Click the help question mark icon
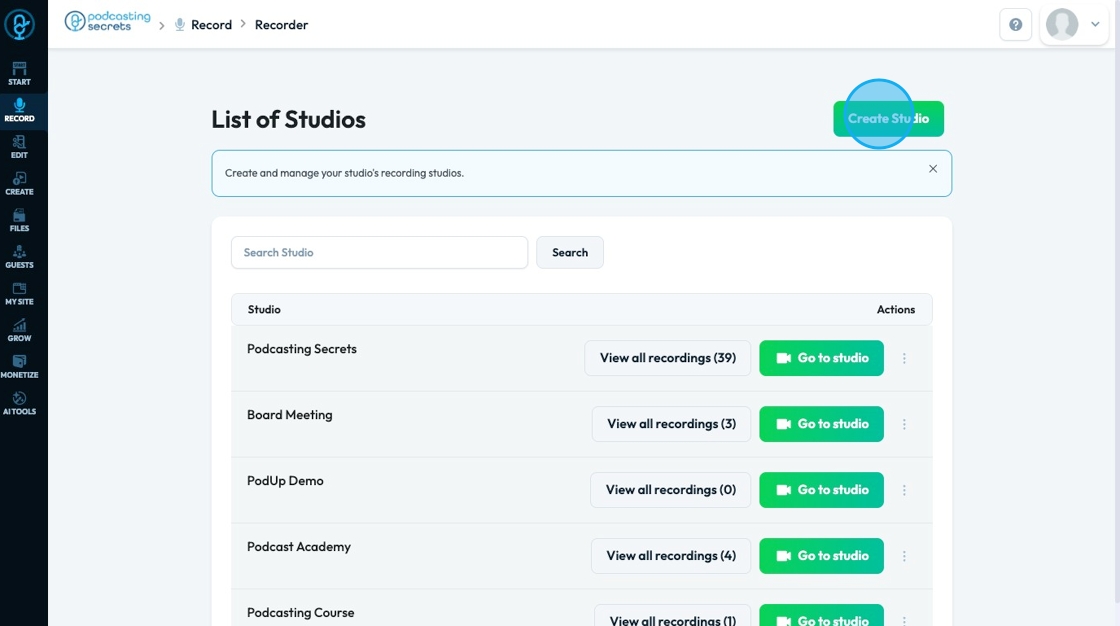This screenshot has height=626, width=1120. (x=1015, y=25)
